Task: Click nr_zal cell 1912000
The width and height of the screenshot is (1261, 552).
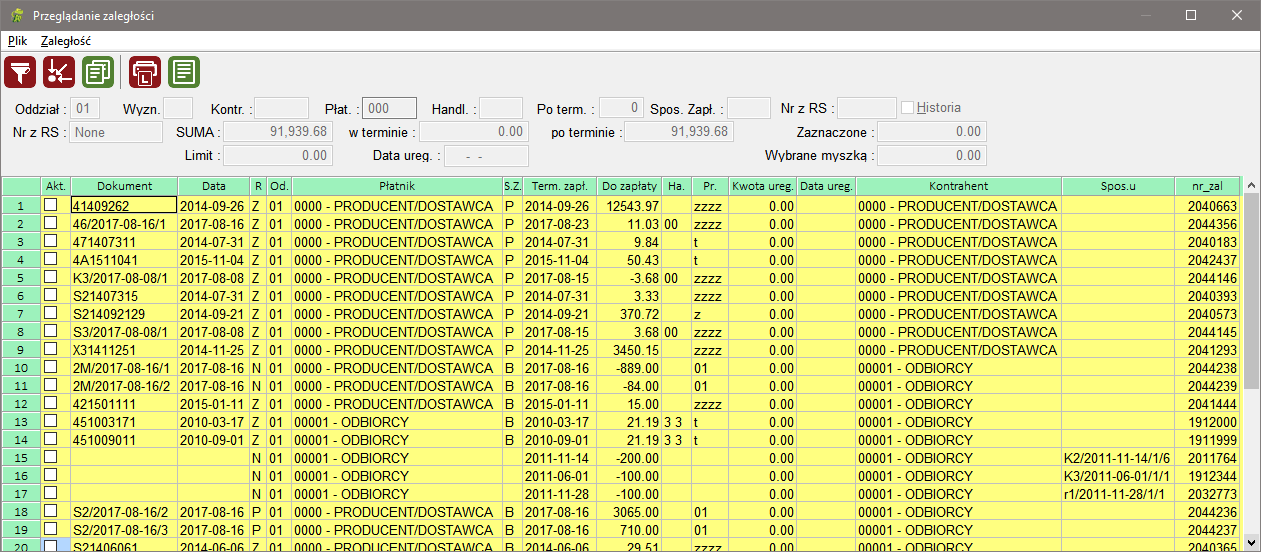Action: [x=1208, y=421]
